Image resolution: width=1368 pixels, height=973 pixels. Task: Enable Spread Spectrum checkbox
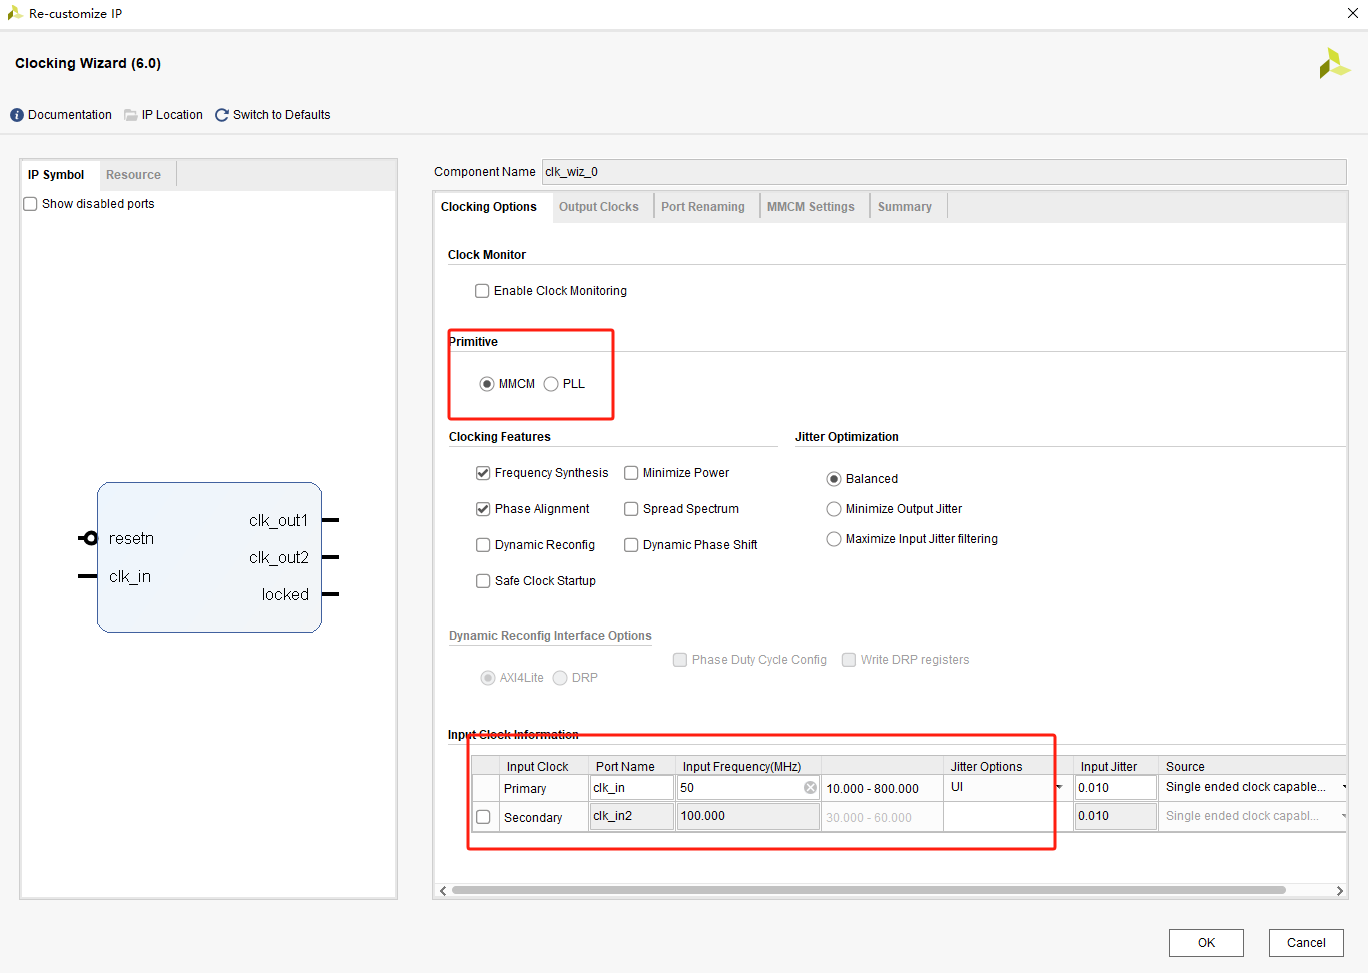(x=631, y=509)
